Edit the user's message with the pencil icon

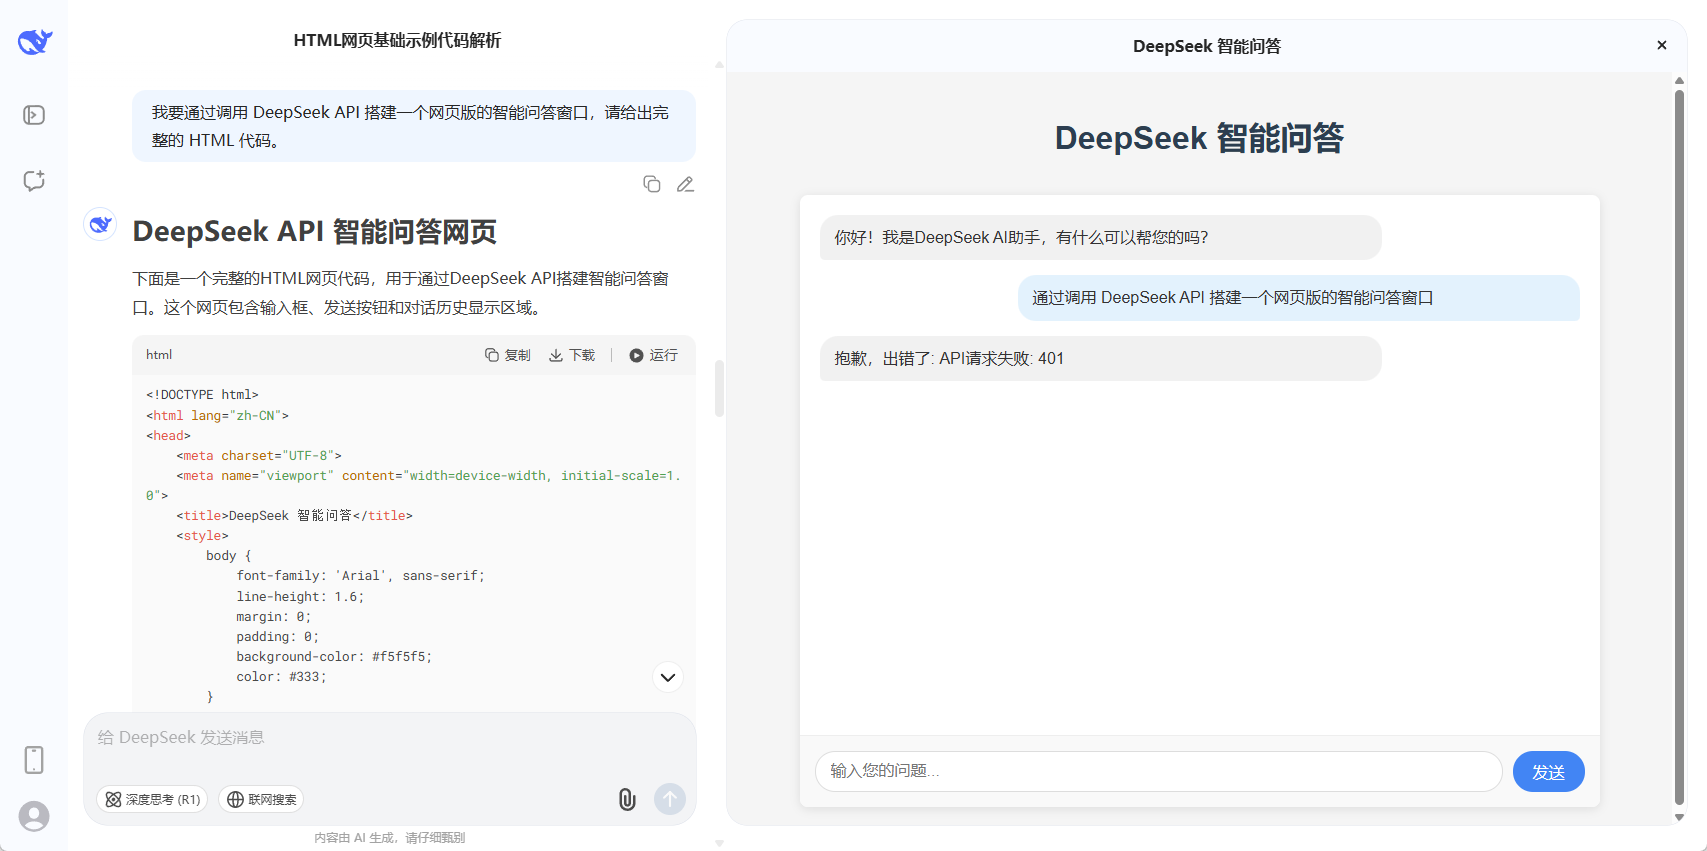685,184
